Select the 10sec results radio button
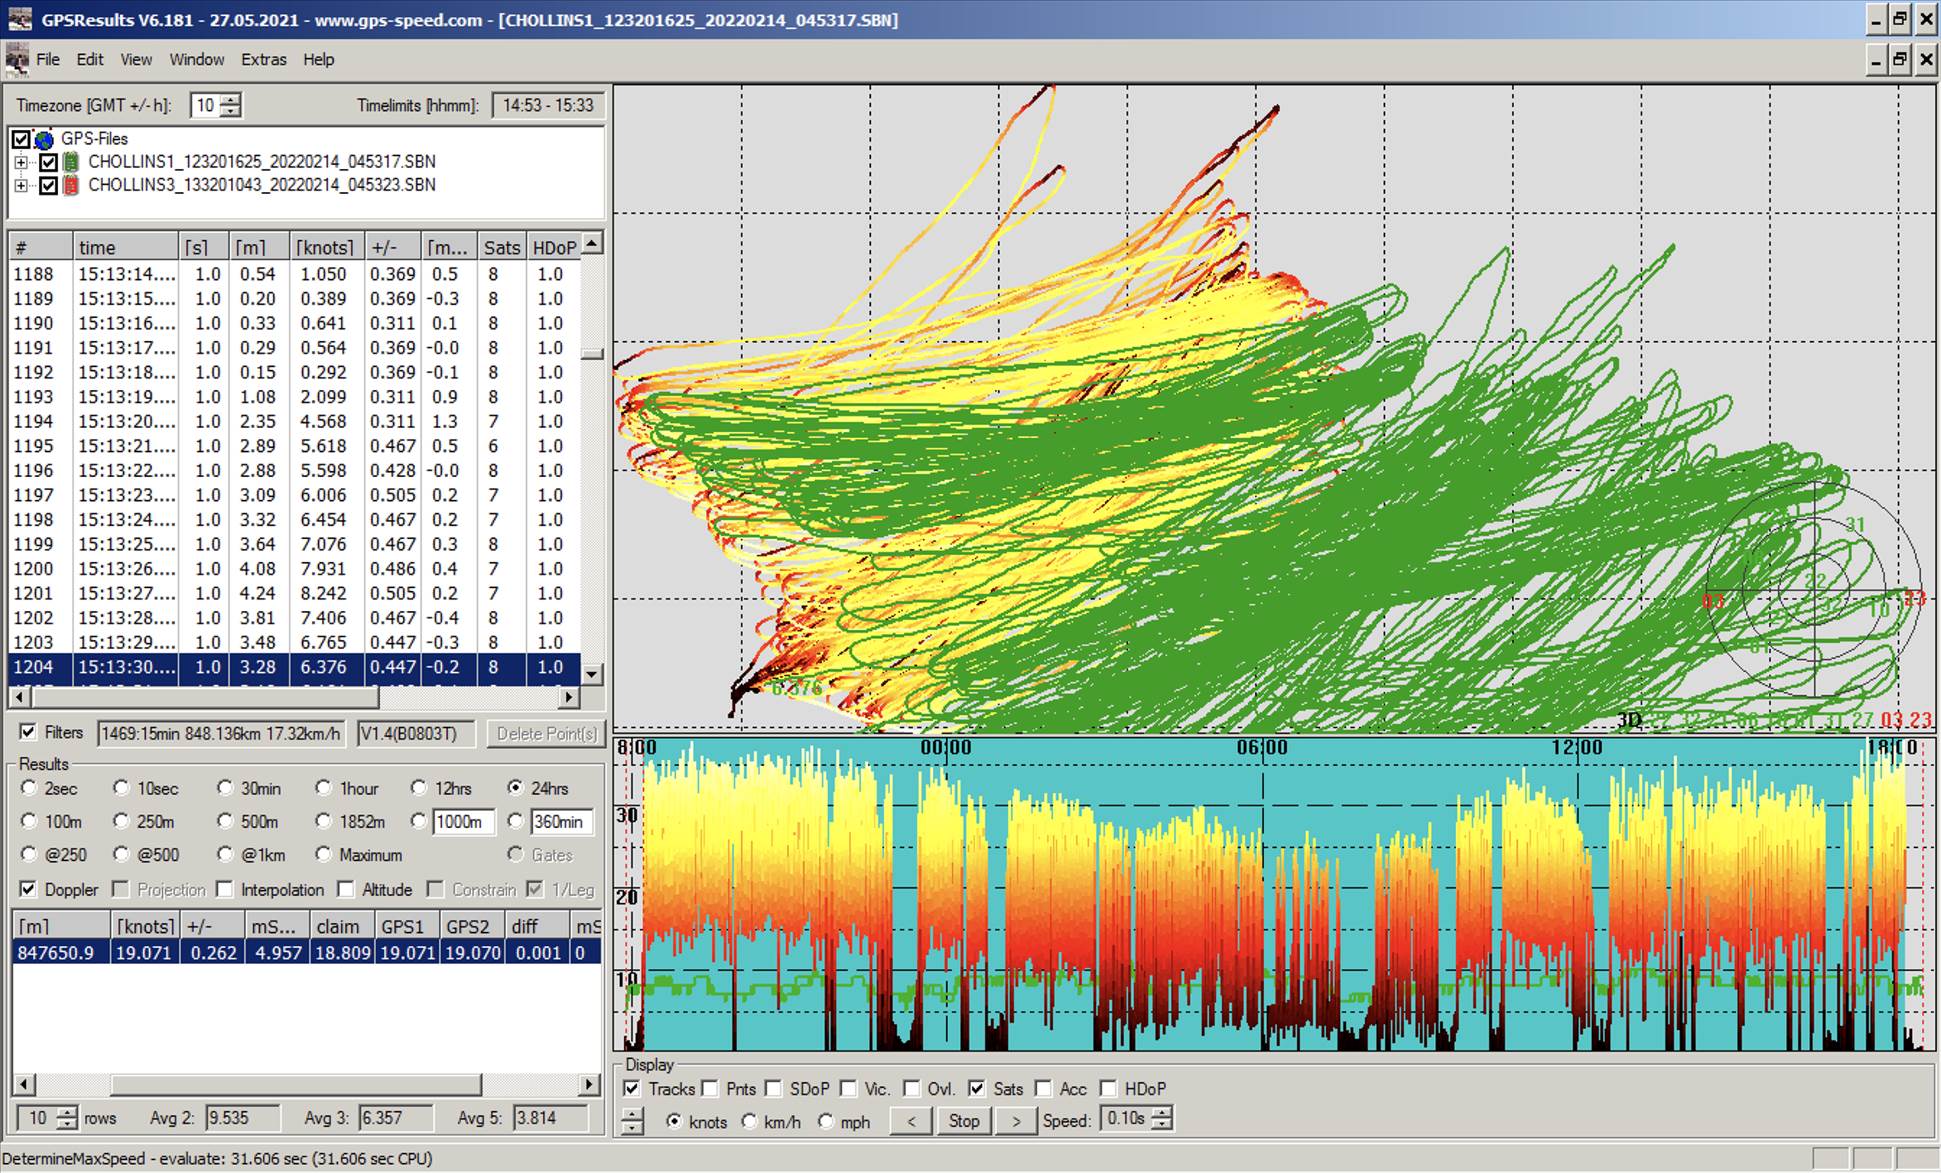Viewport: 1941px width, 1173px height. (122, 788)
